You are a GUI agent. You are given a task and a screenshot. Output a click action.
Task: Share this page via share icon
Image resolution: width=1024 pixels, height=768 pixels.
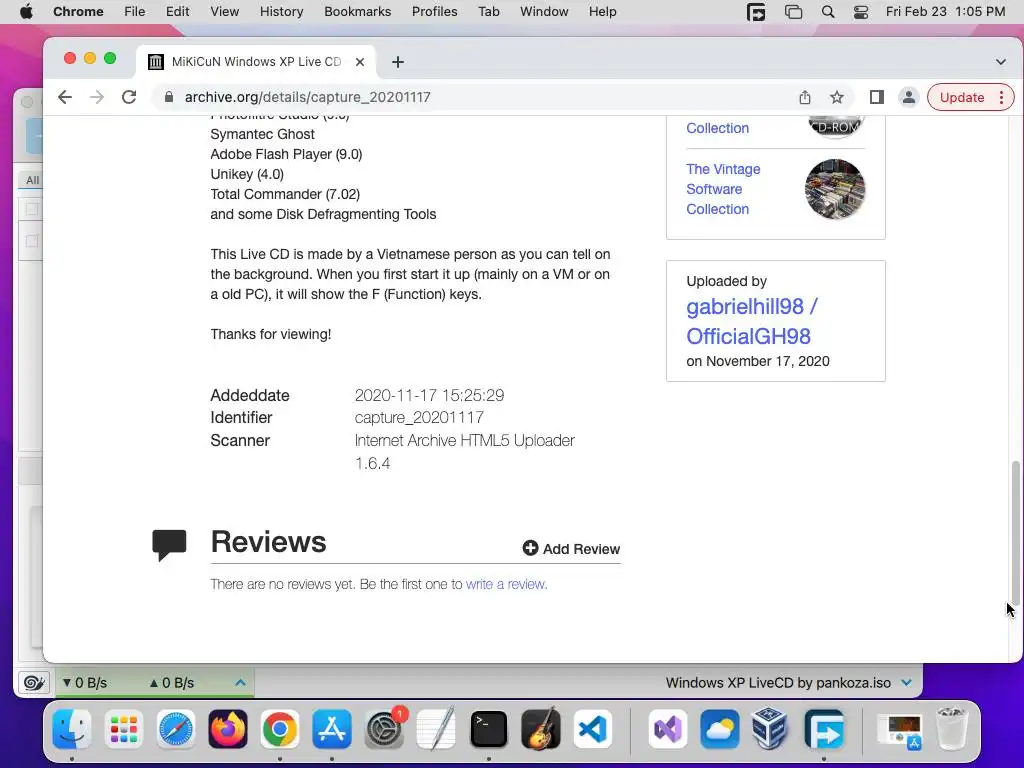(805, 97)
